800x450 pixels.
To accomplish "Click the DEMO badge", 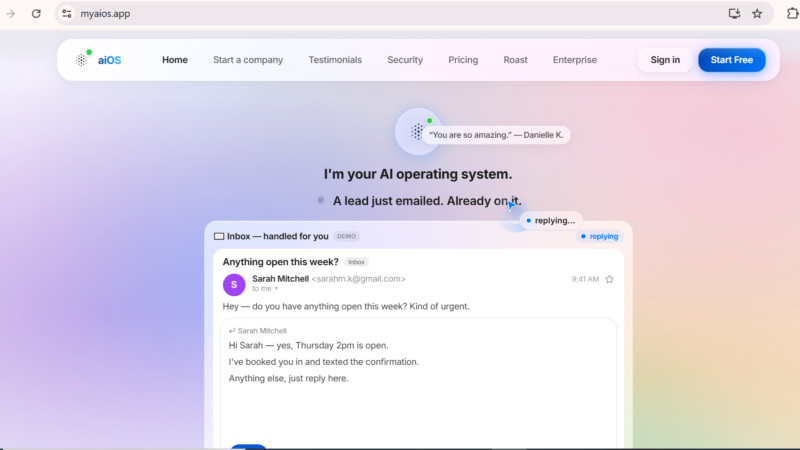I will click(x=346, y=236).
